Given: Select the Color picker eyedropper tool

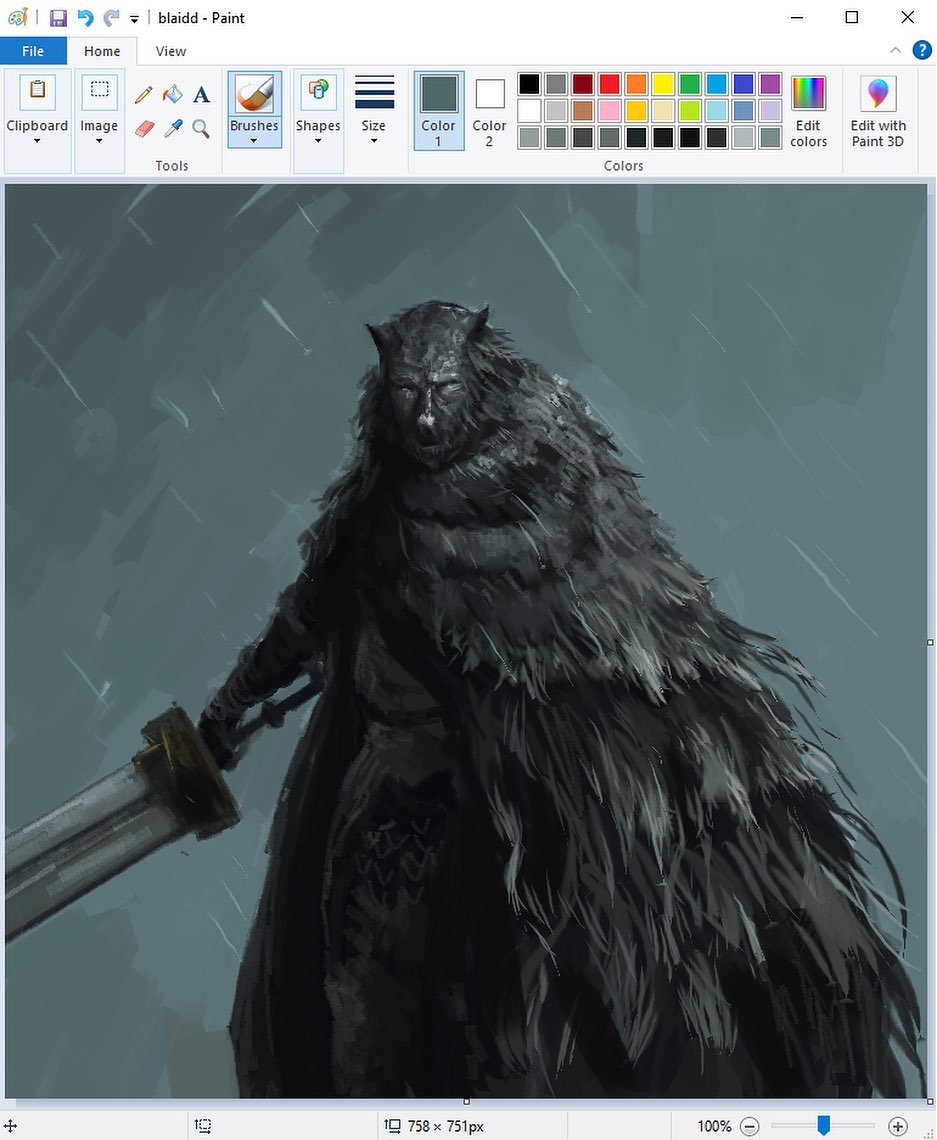Looking at the screenshot, I should 173,129.
